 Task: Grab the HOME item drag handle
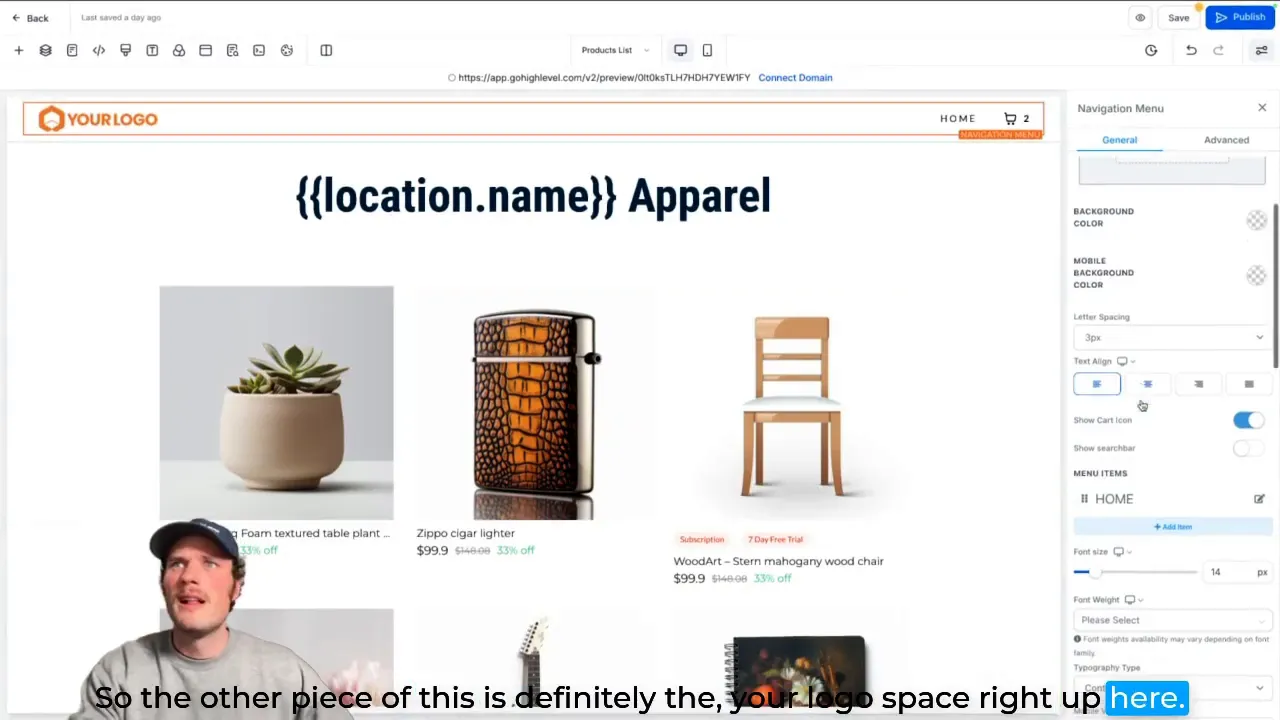[1084, 499]
